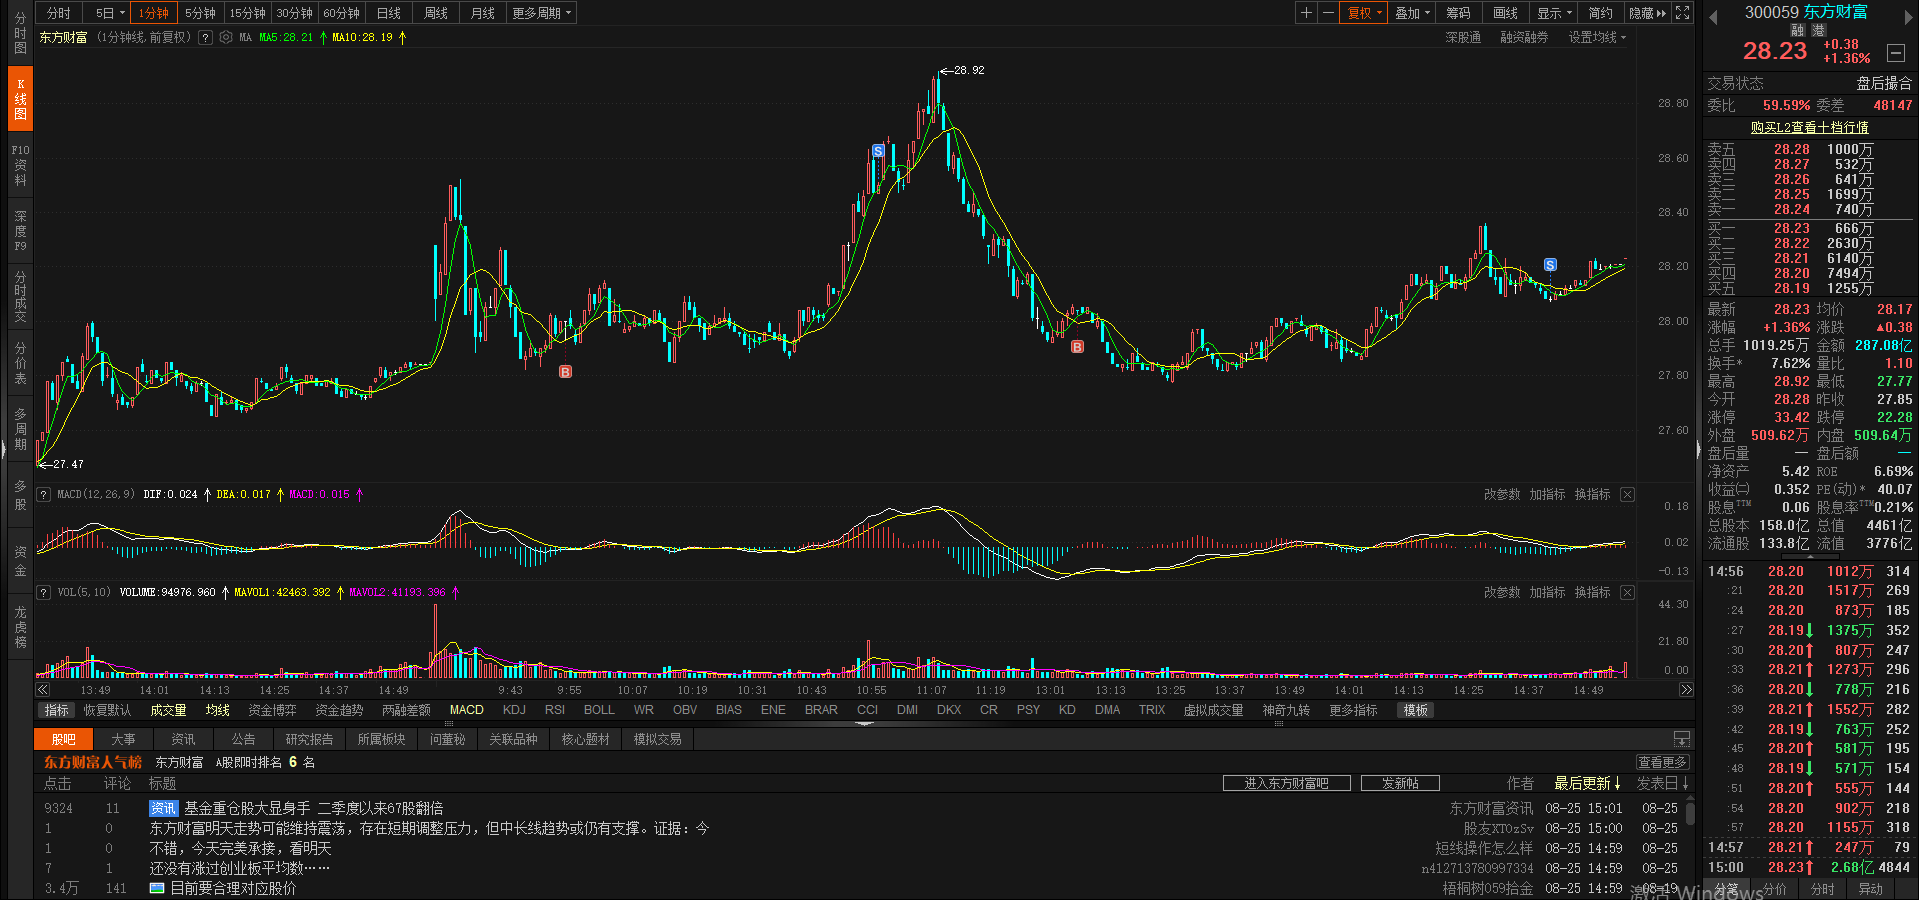Open the 分时图 sidebar view
This screenshot has height=900, width=1919.
(20, 33)
